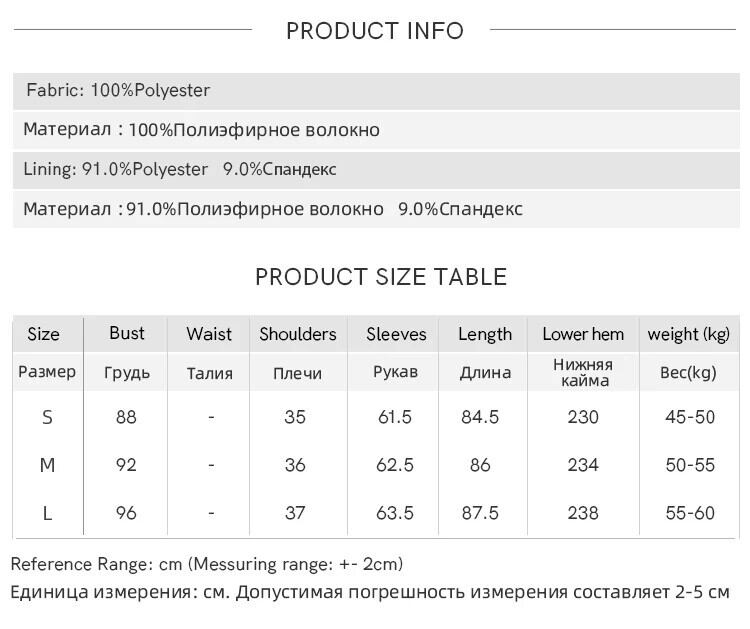Click the Lining: 91.0%Polyester row

click(x=376, y=169)
